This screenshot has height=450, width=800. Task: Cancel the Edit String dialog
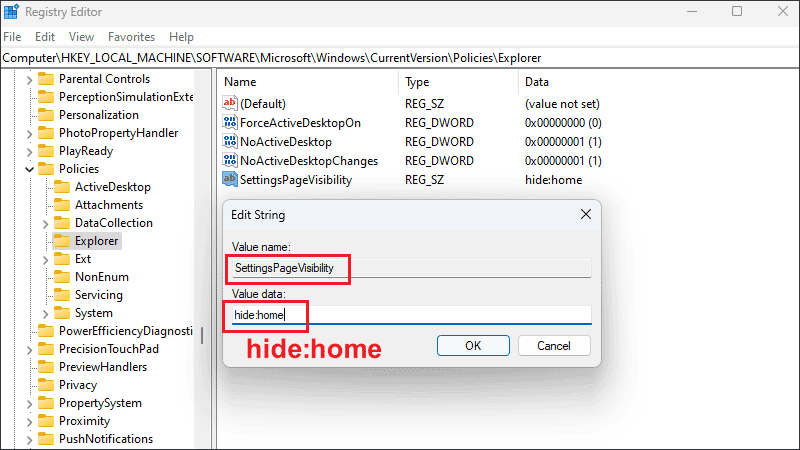click(554, 345)
